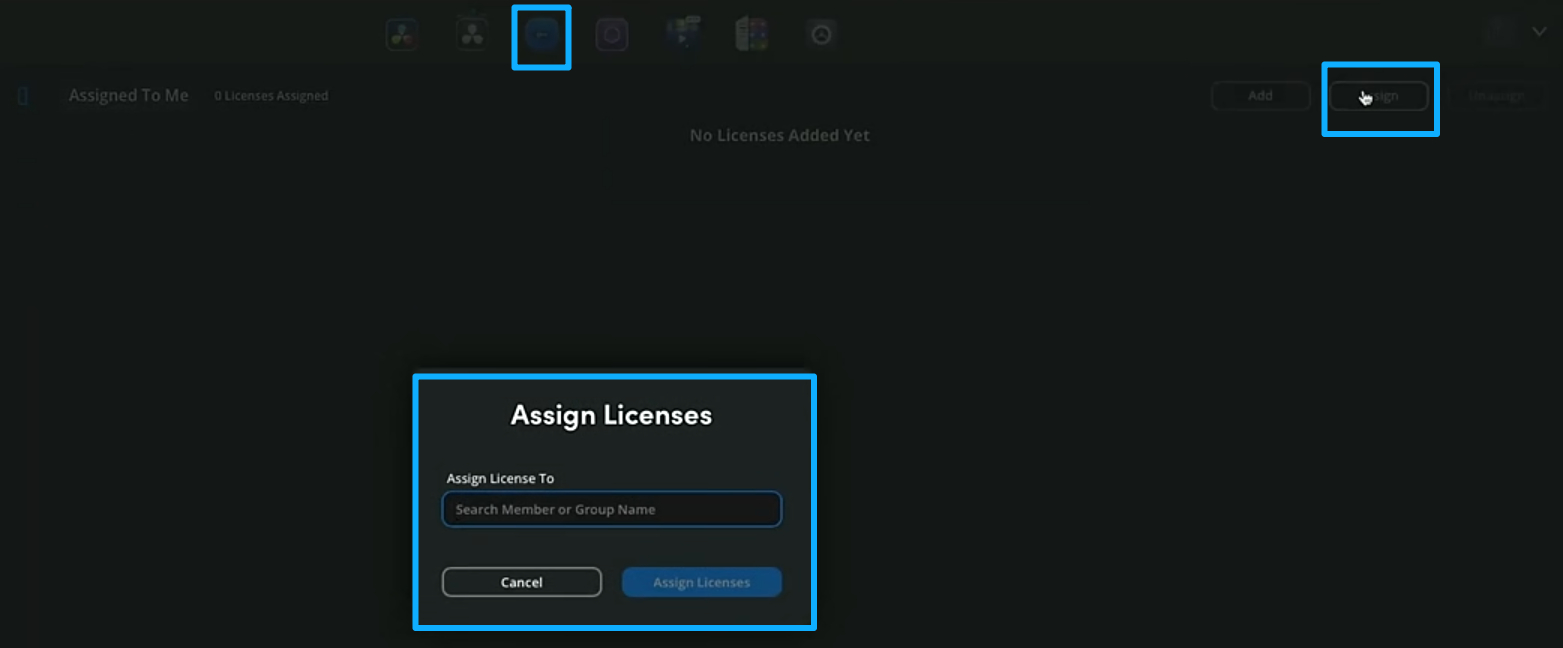This screenshot has width=1563, height=648.
Task: Expand the account dropdown chevron
Action: pyautogui.click(x=1541, y=31)
